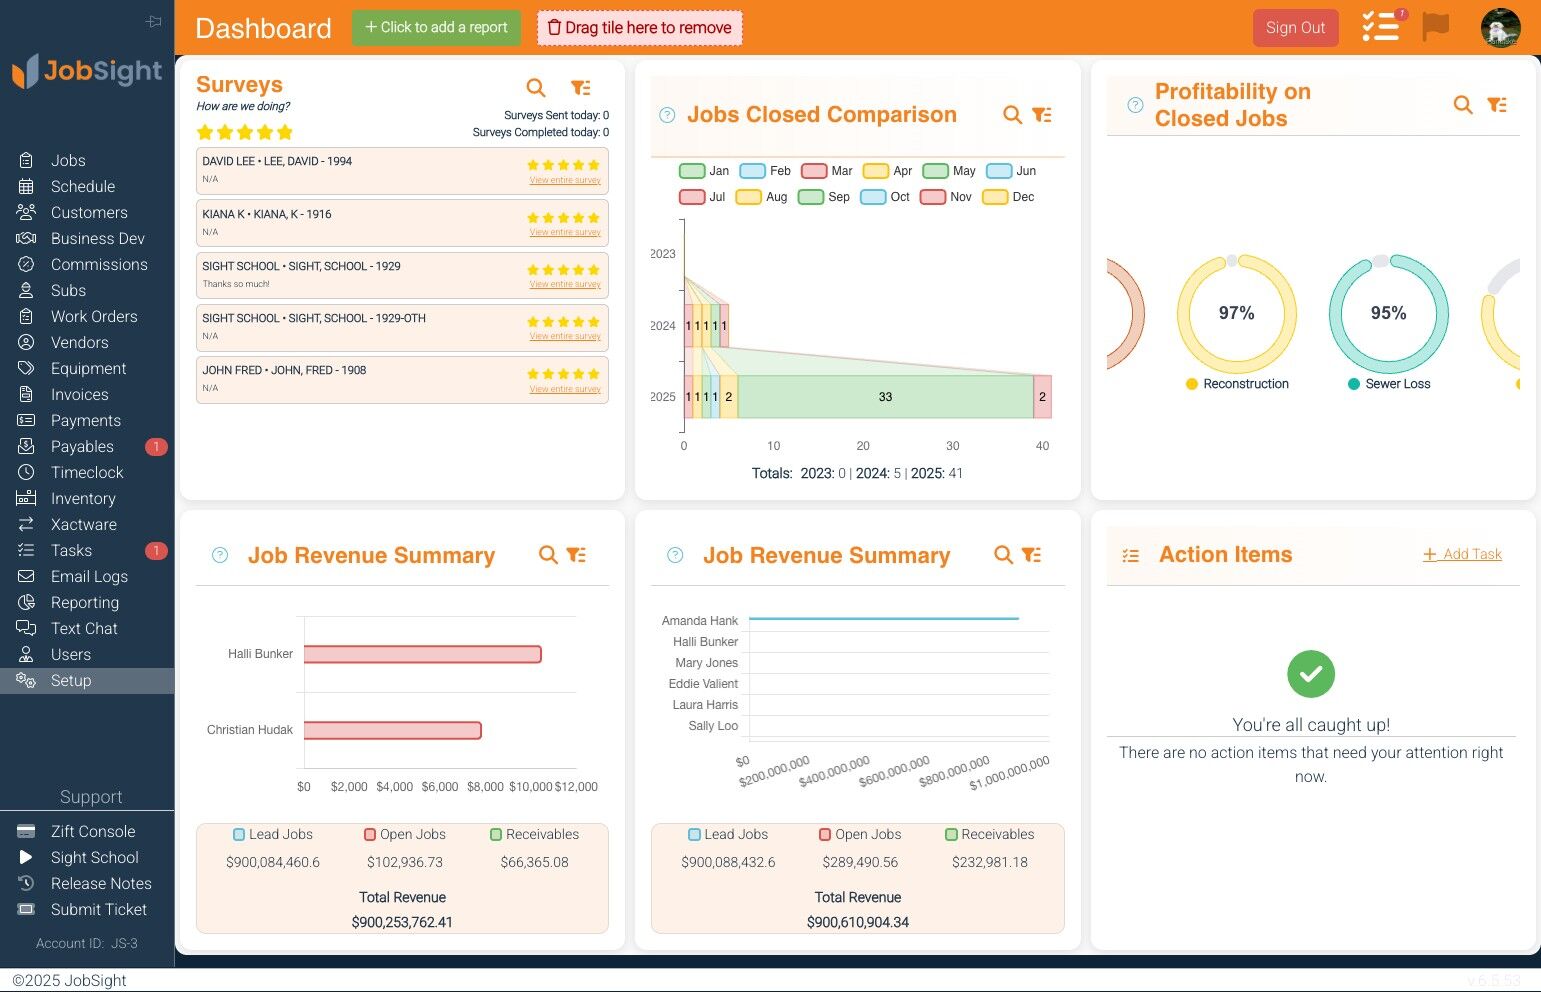This screenshot has height=992, width=1541.
Task: Toggle the Sewer Loss legend item
Action: pos(1389,384)
